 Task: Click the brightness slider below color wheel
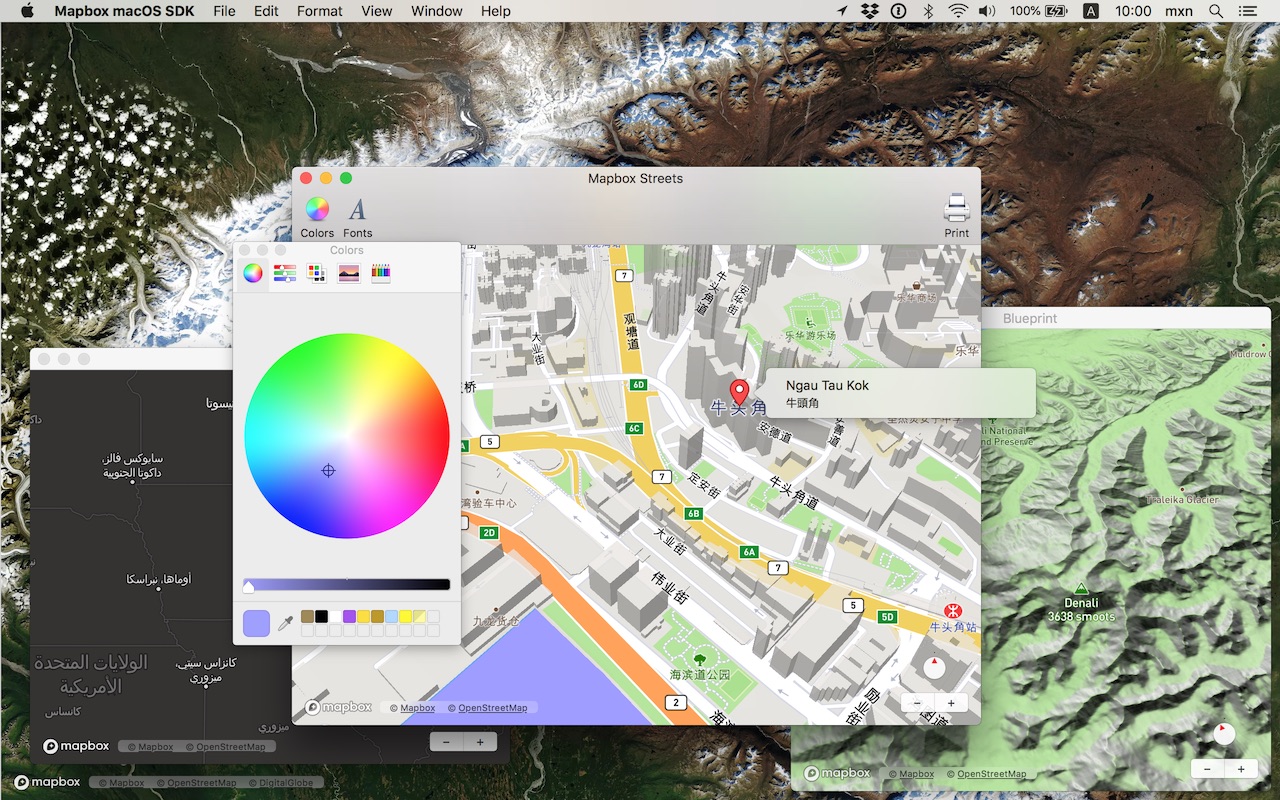point(347,585)
